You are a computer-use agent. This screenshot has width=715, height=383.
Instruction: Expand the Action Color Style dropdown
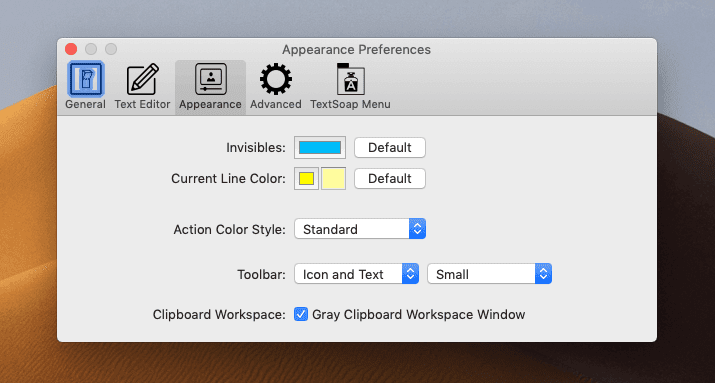point(360,229)
